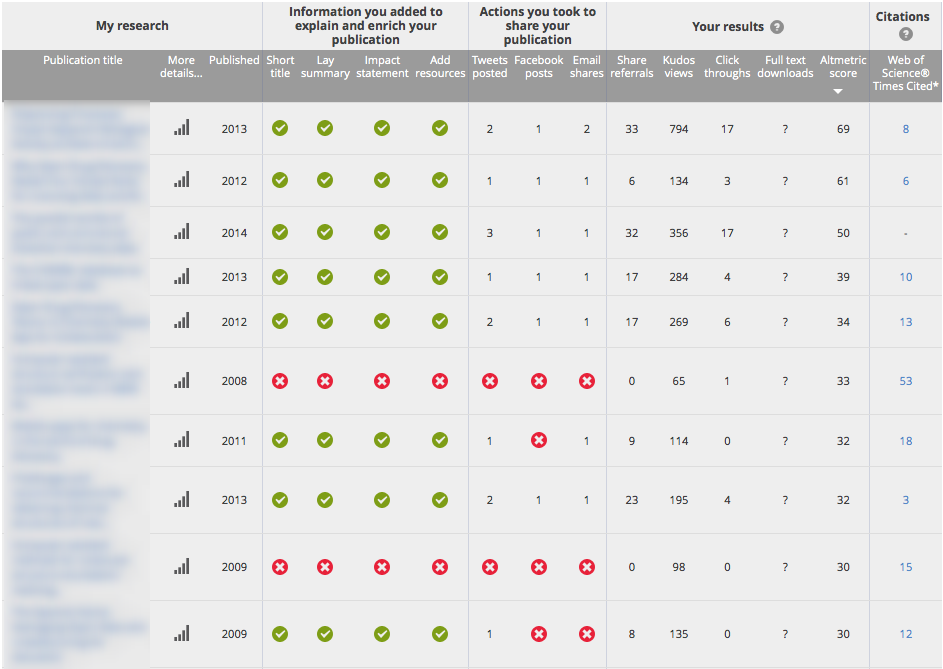Click red X under Short title for 2008 row
Viewport: 943px width, 669px height.
(x=280, y=381)
